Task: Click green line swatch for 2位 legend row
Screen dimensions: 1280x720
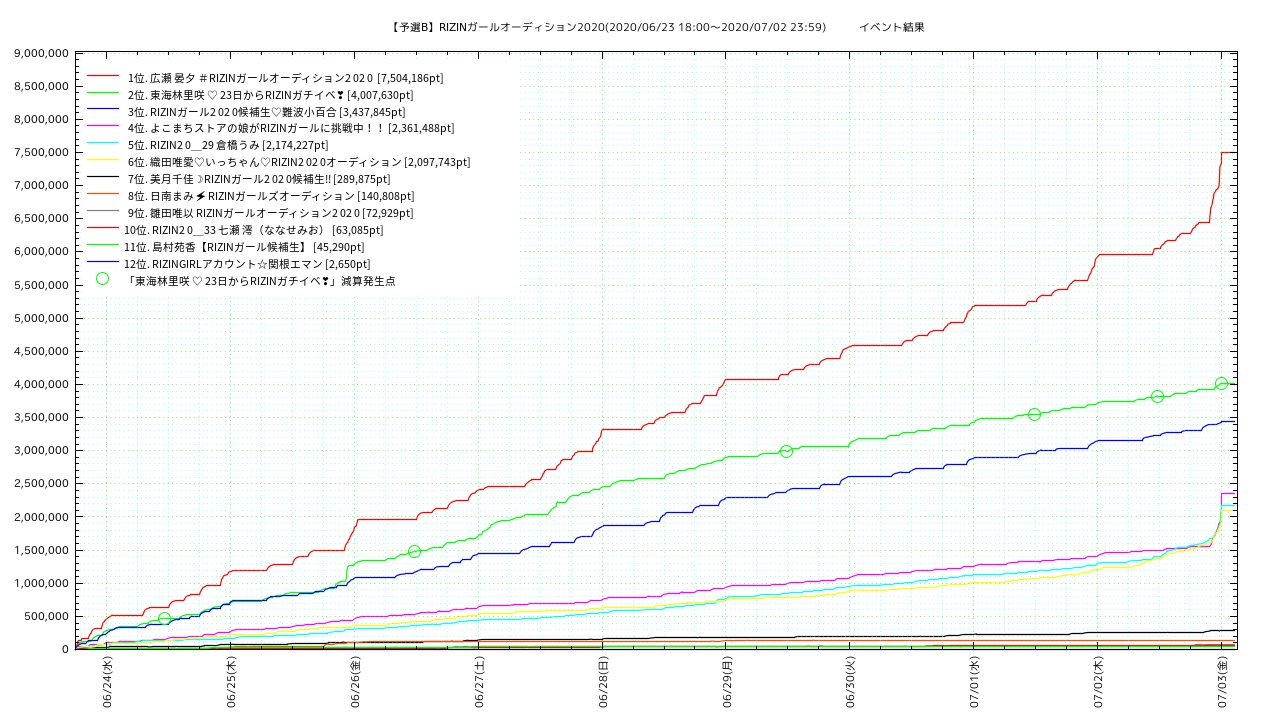Action: coord(103,94)
